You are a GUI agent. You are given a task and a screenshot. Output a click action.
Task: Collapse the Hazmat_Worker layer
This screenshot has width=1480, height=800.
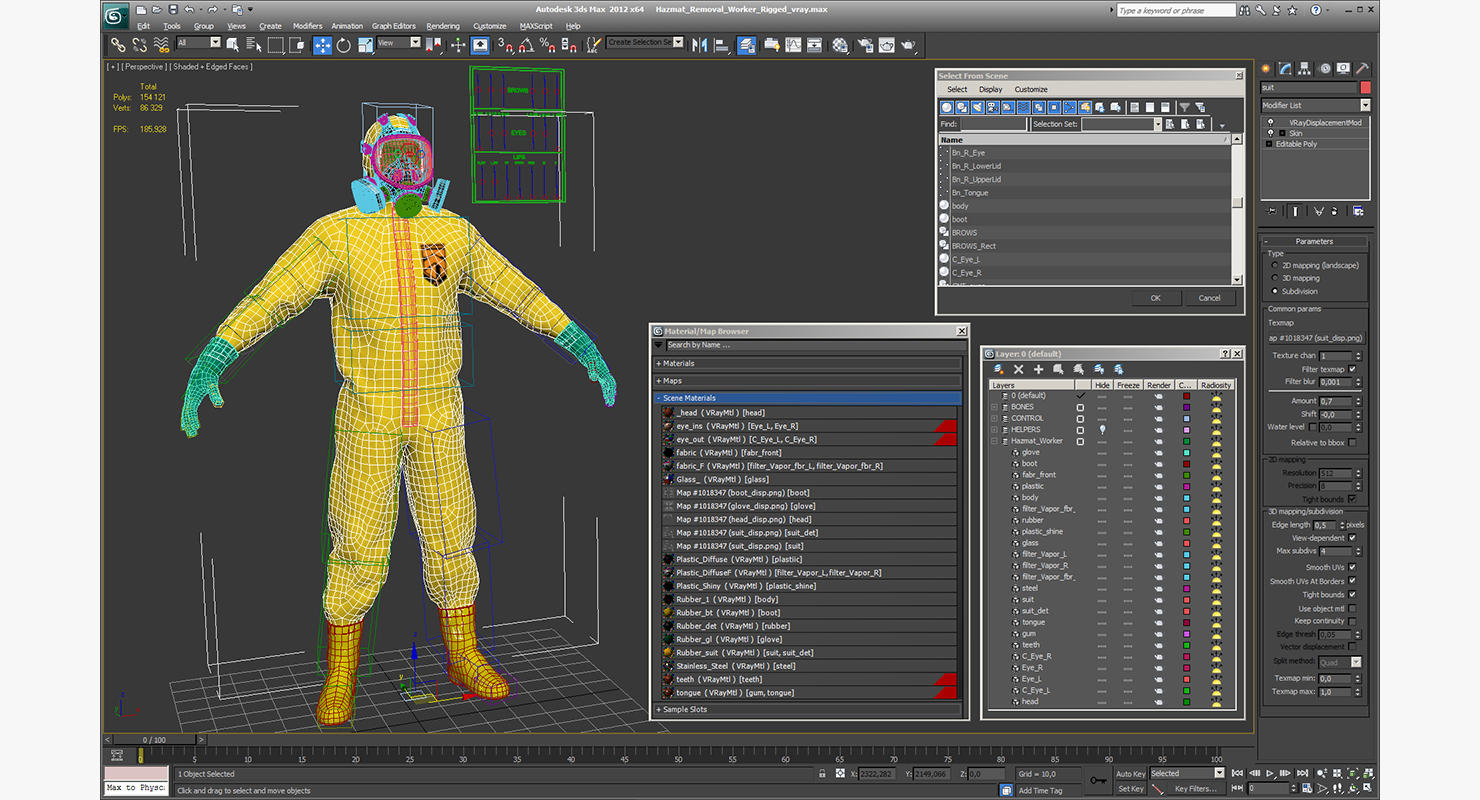[x=994, y=441]
